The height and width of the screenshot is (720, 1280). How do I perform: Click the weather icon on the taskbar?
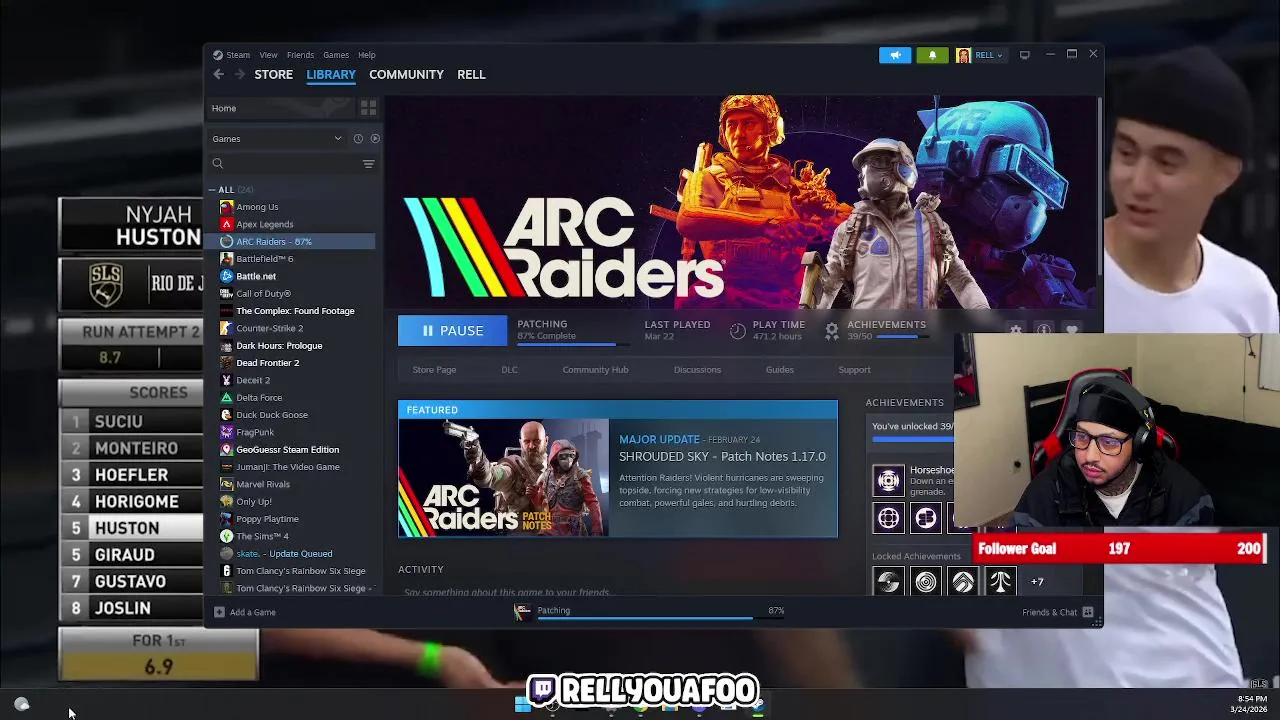[x=22, y=705]
